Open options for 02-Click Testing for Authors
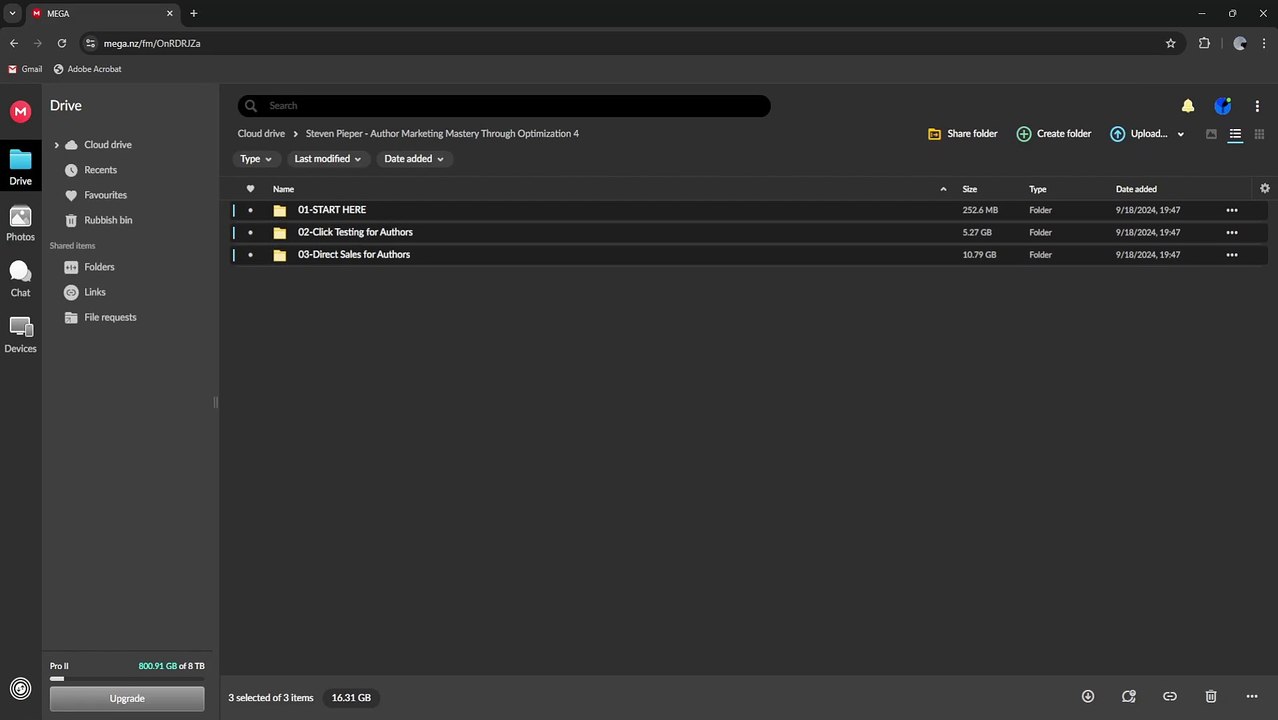The height and width of the screenshot is (720, 1278). [1232, 232]
